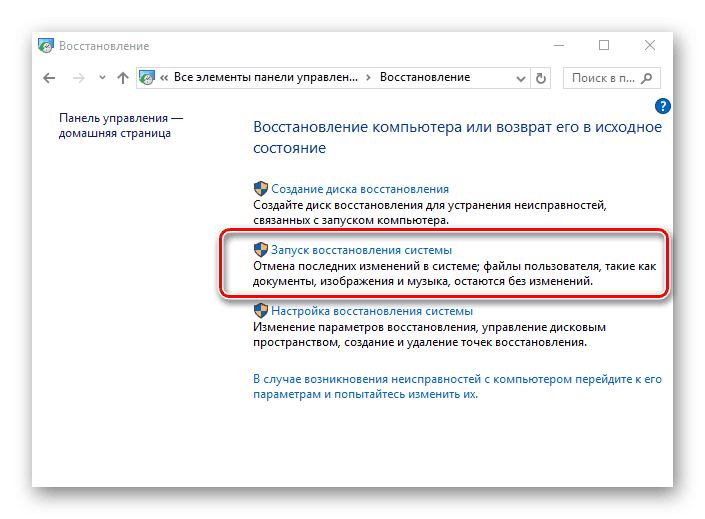
Task: Click the back navigation arrow
Action: point(50,78)
